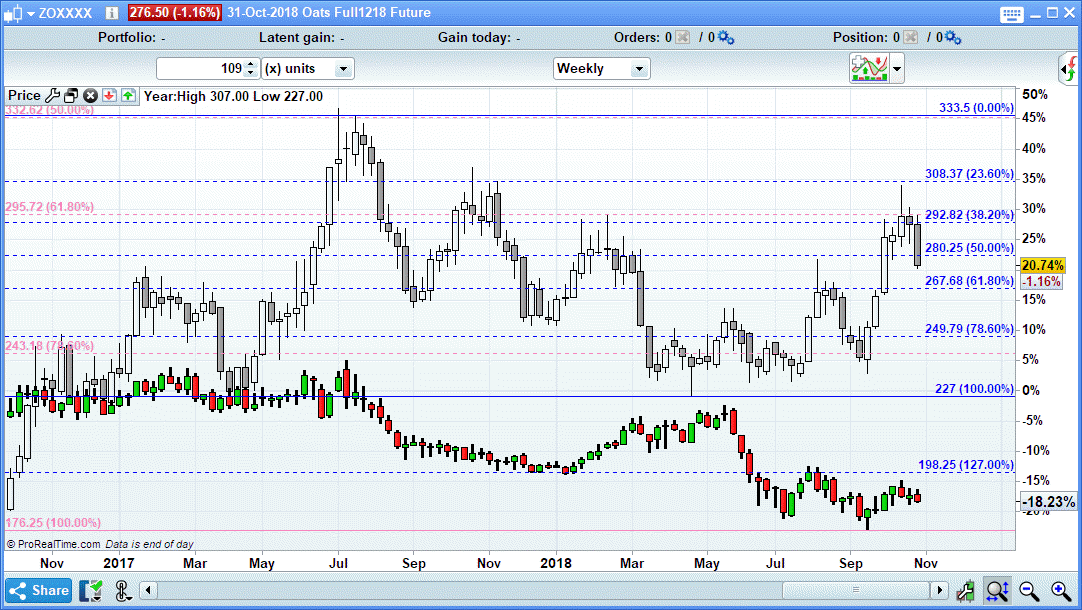Click the yellow 20.74% axis tag
The width and height of the screenshot is (1082, 610).
pos(1042,266)
